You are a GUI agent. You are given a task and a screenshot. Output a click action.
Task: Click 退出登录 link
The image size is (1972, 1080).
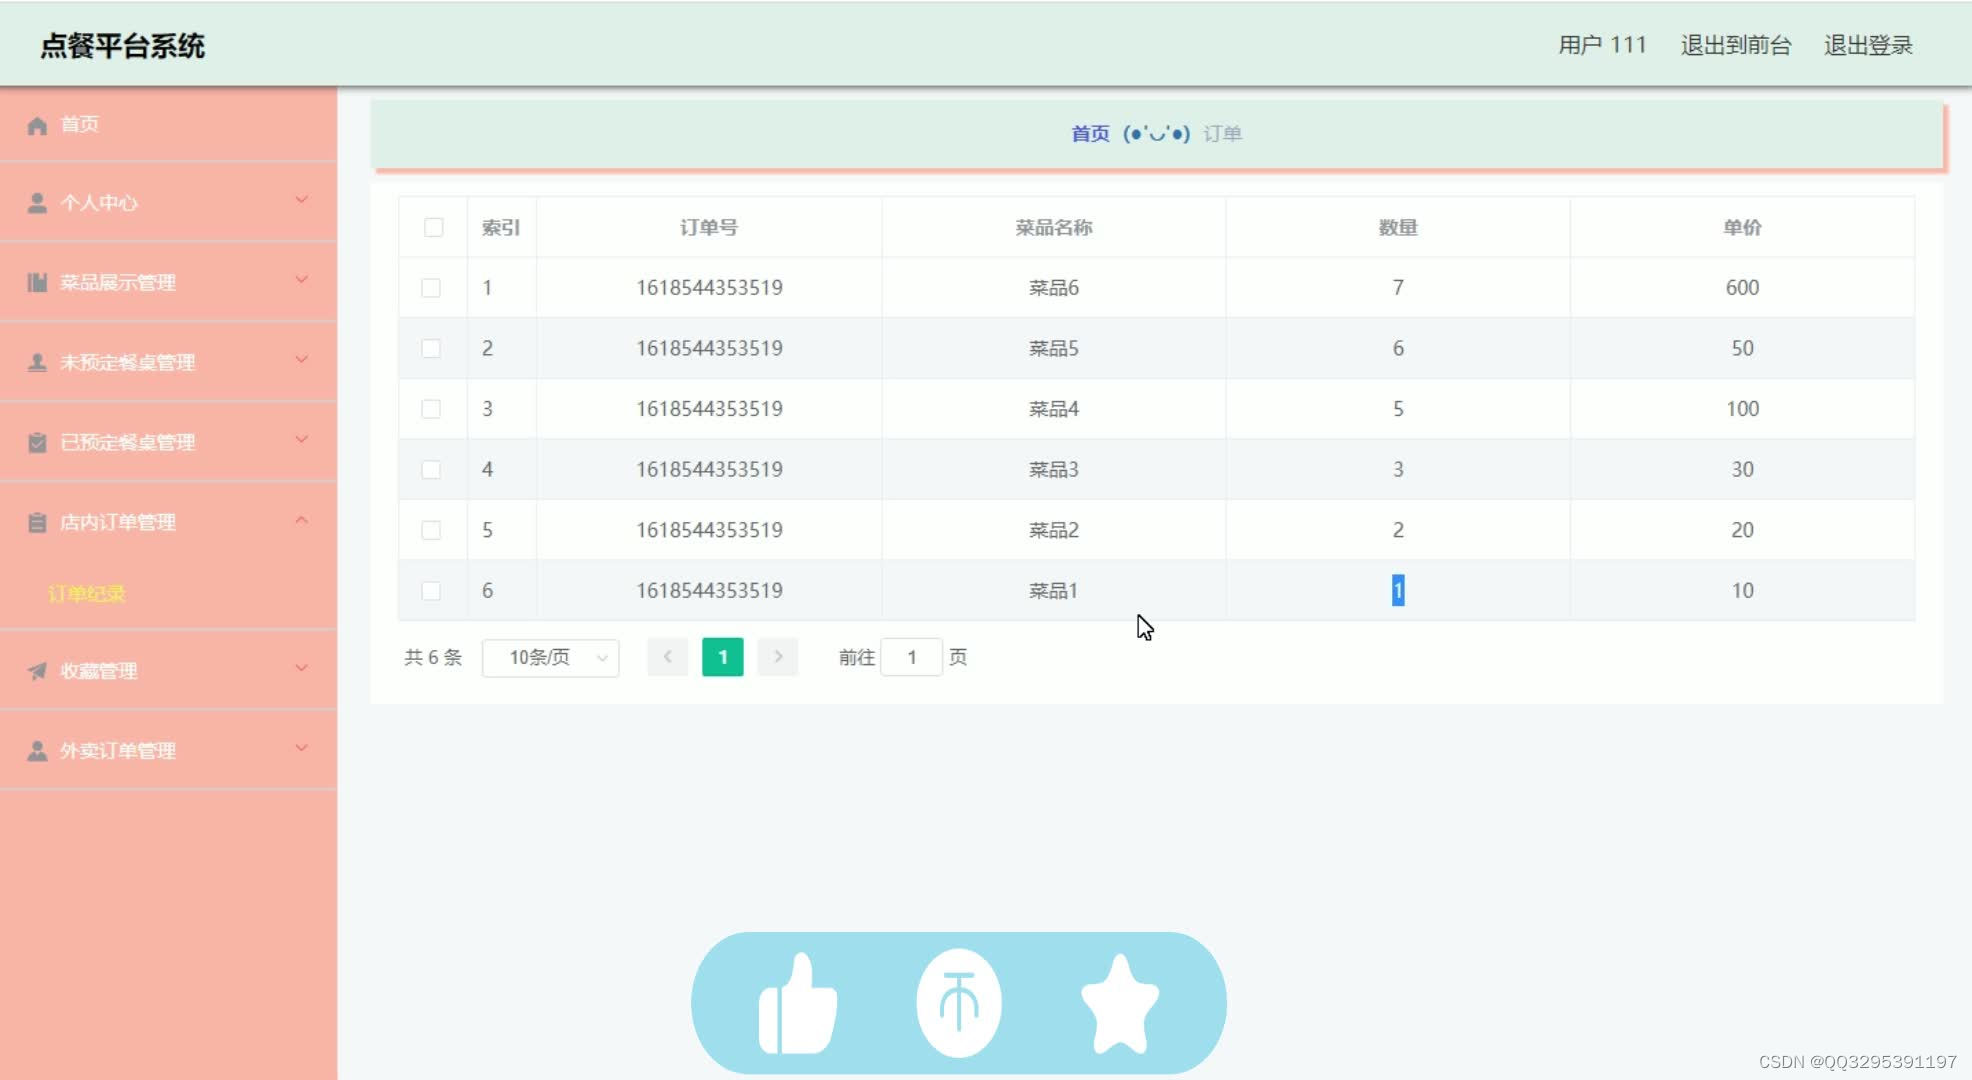pos(1868,45)
